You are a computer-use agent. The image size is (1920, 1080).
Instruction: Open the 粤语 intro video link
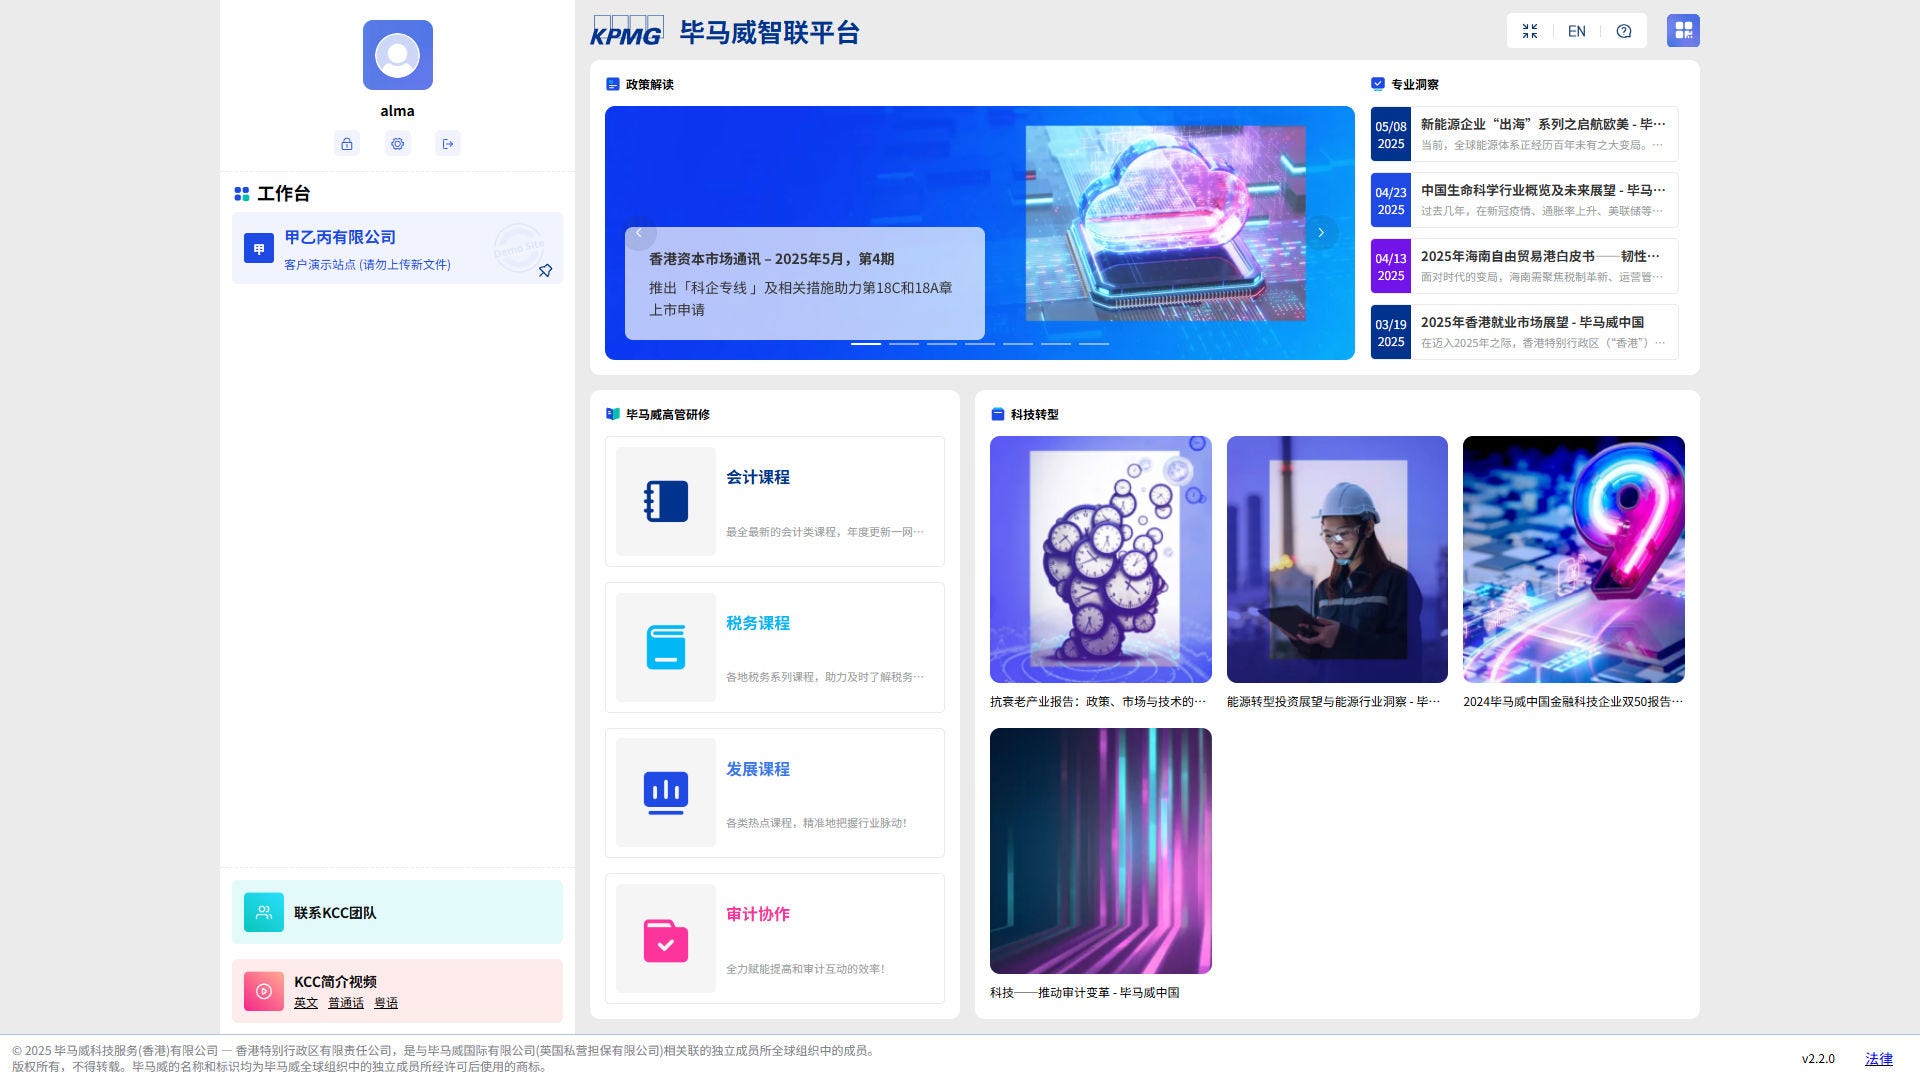click(x=386, y=1003)
